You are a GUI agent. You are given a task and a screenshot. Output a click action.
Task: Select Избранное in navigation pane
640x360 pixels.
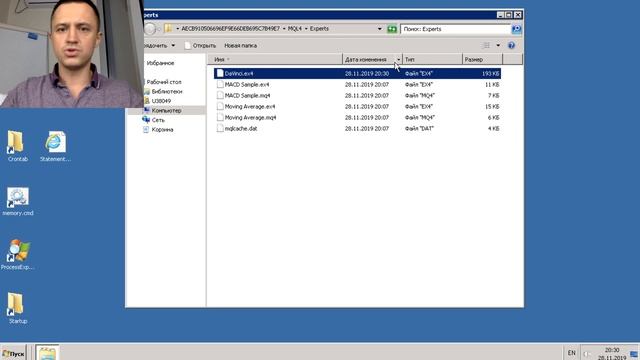click(x=160, y=63)
